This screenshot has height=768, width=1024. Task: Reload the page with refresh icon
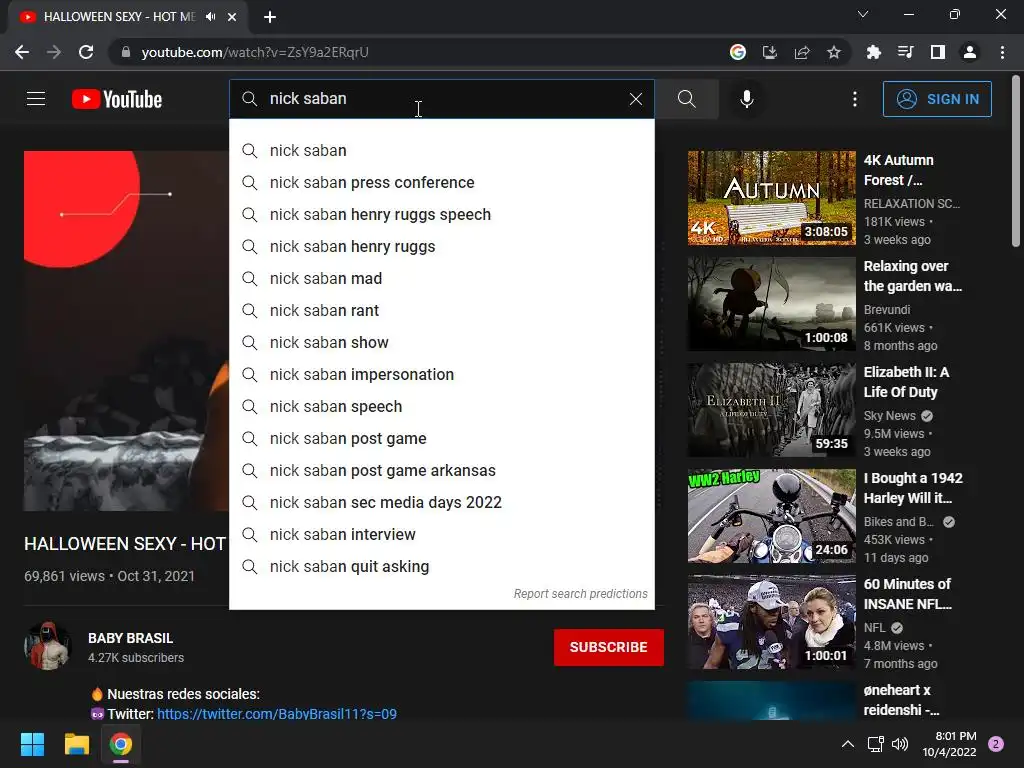pos(86,52)
